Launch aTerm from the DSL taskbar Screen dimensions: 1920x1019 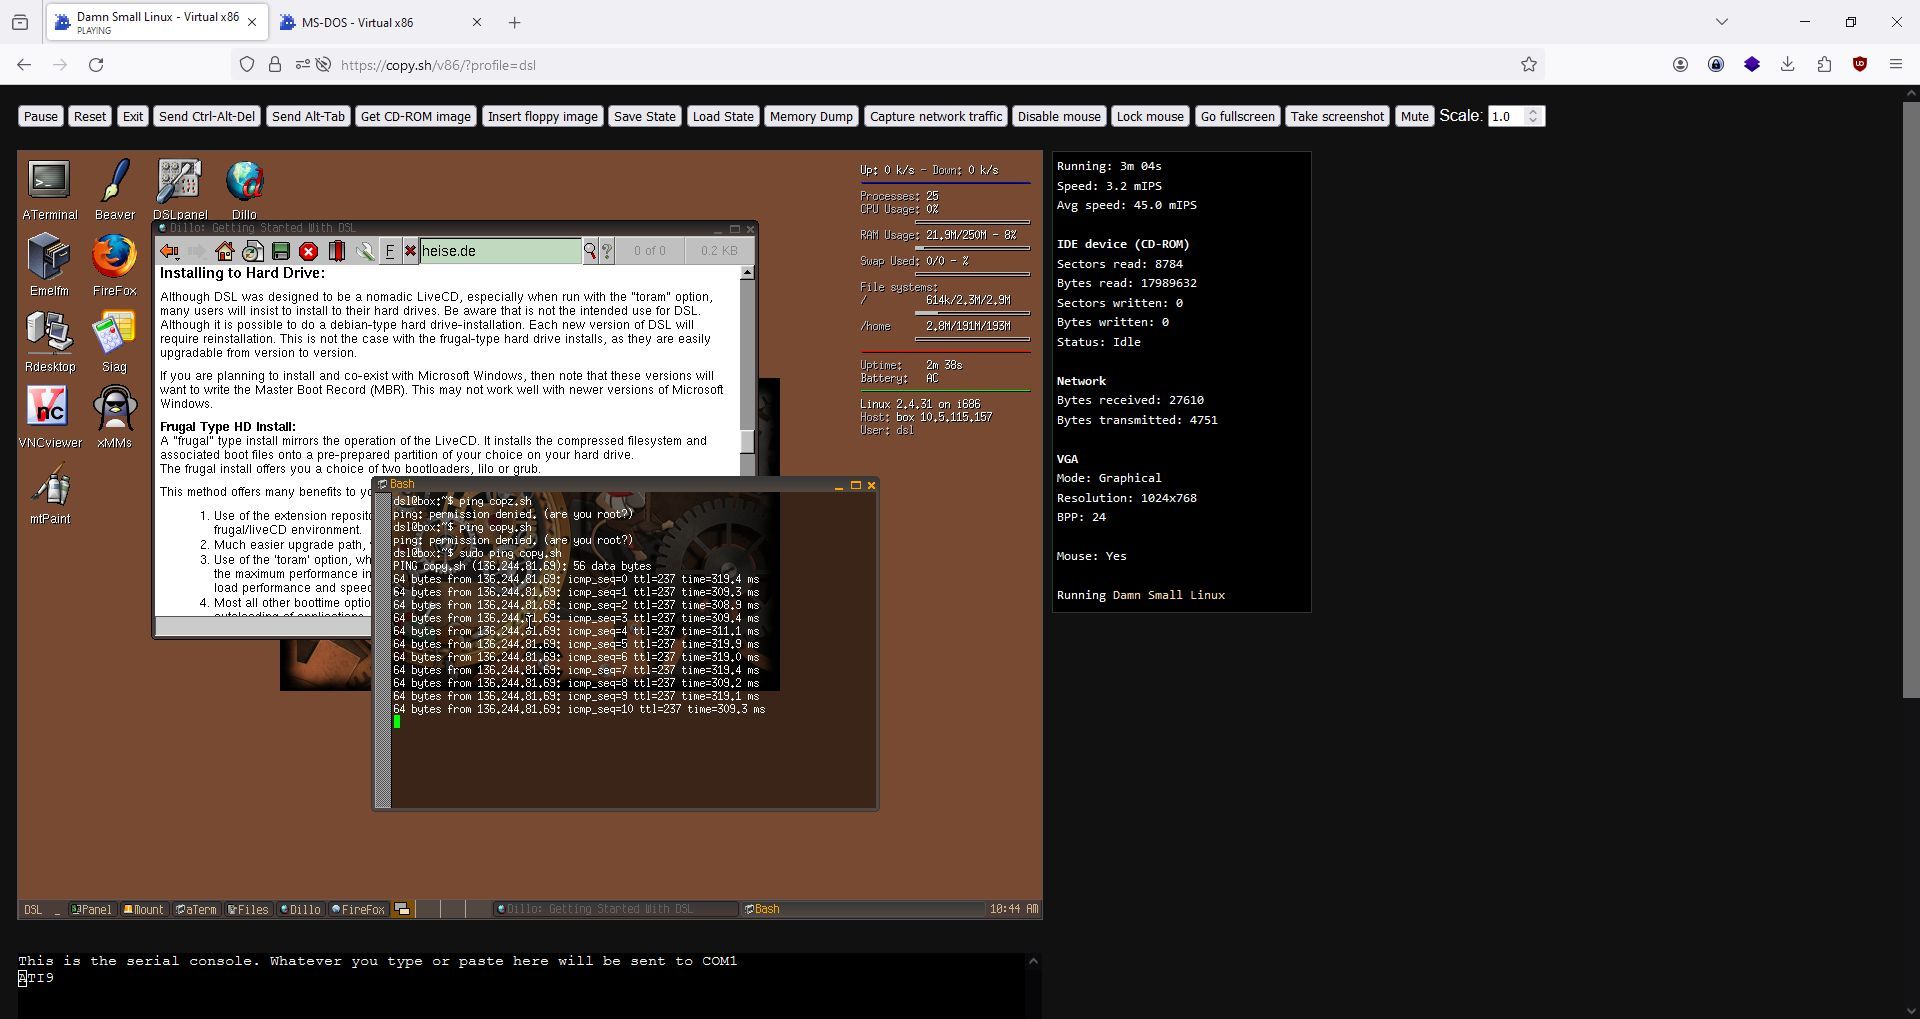point(196,910)
